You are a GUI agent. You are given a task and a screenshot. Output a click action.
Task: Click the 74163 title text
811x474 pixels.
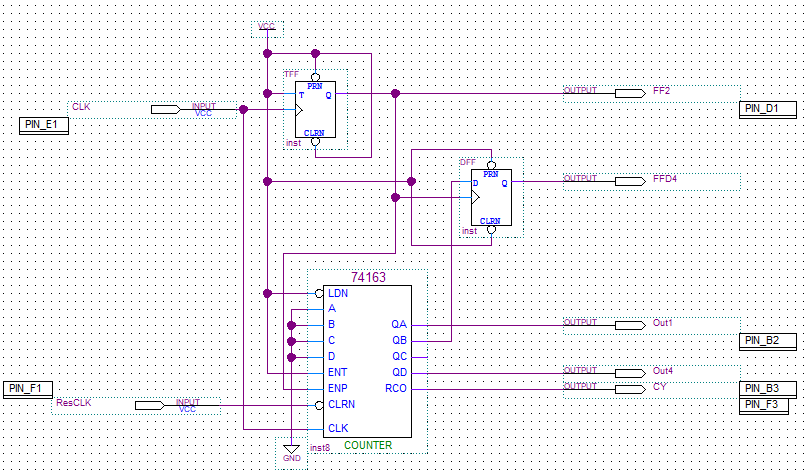(368, 277)
